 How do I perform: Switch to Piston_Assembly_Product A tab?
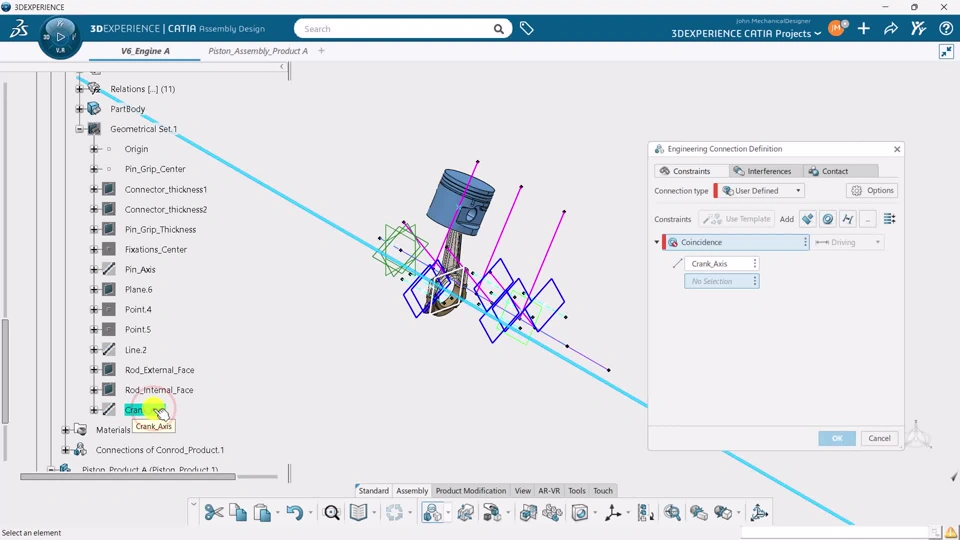(258, 51)
